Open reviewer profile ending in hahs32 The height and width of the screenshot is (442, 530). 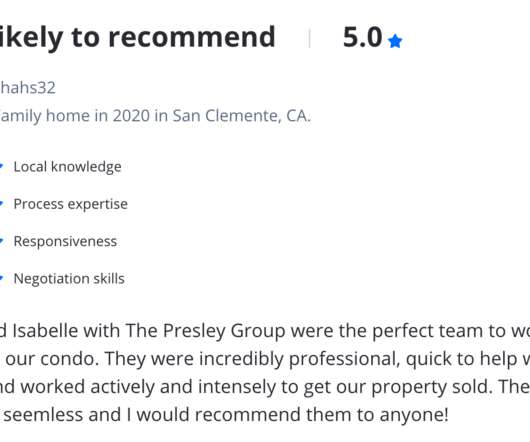click(28, 88)
